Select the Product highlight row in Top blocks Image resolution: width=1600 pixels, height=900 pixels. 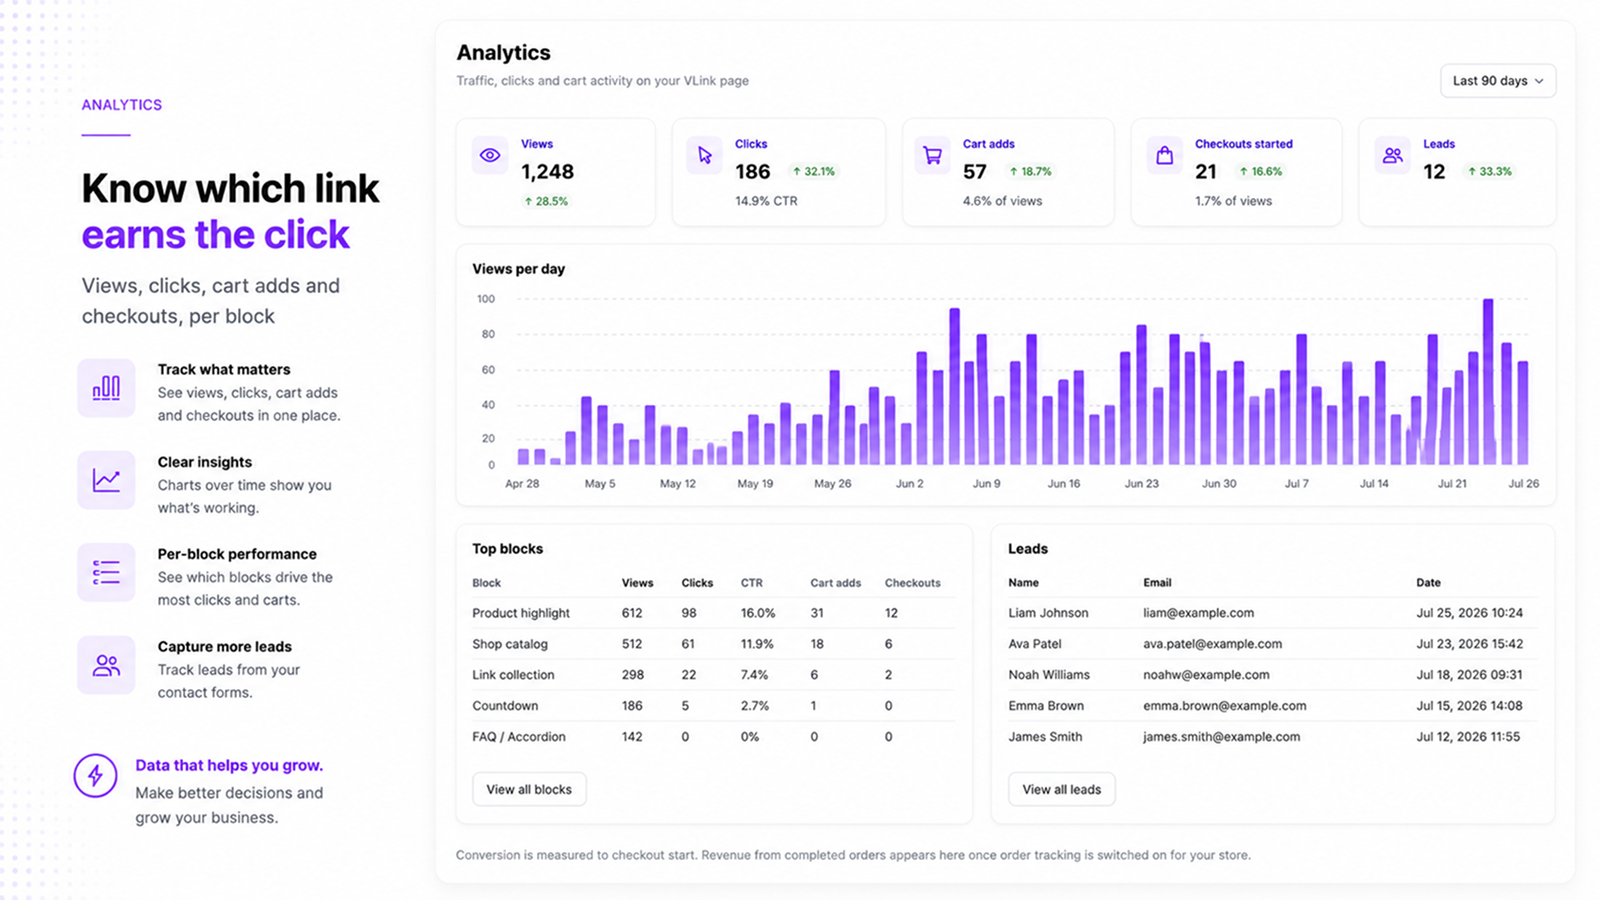(x=714, y=613)
